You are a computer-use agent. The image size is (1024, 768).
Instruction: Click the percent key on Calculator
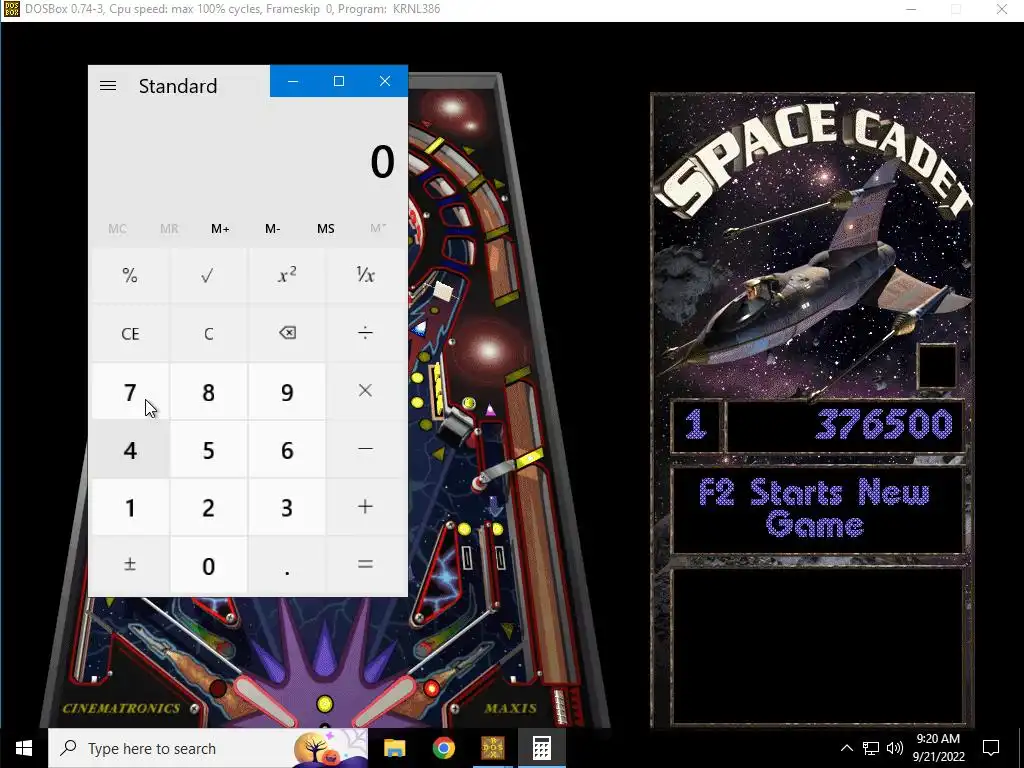pos(130,276)
